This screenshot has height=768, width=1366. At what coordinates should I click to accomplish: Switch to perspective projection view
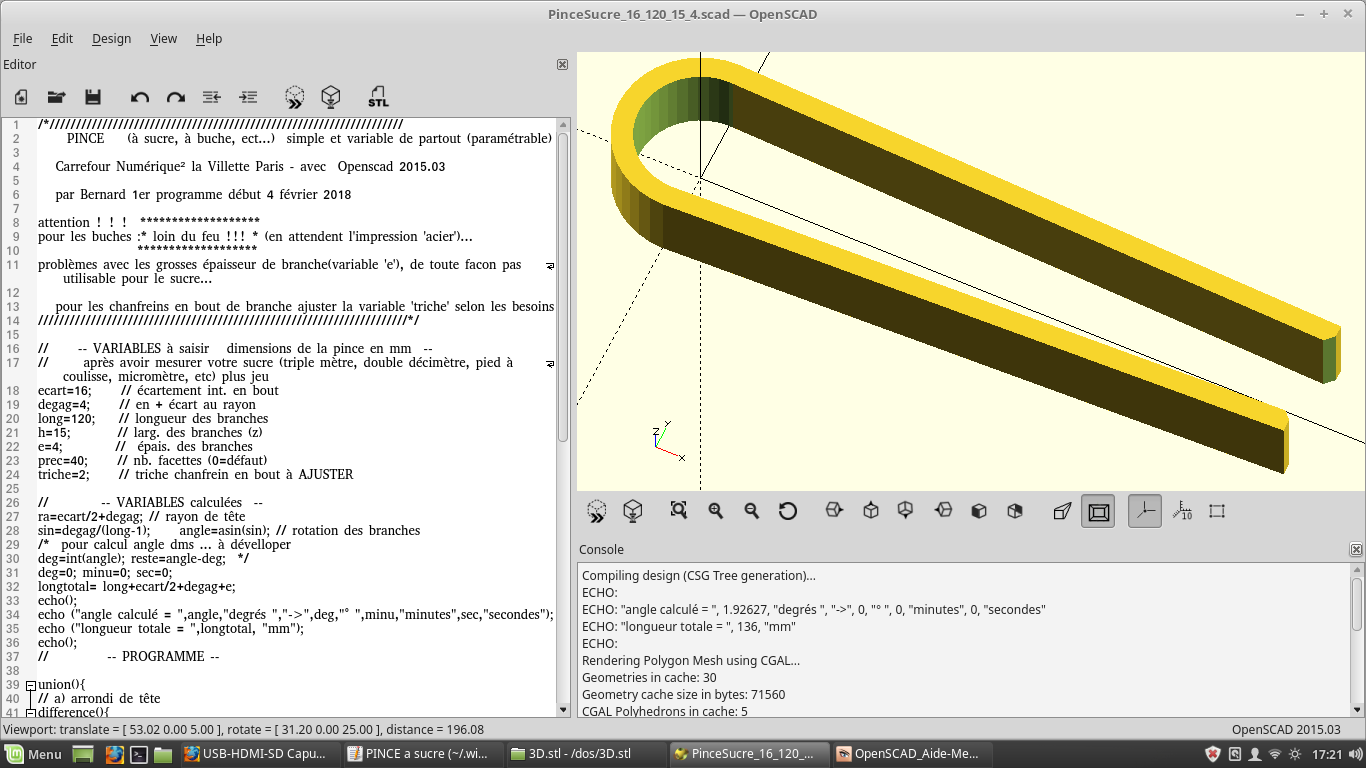coord(1062,512)
